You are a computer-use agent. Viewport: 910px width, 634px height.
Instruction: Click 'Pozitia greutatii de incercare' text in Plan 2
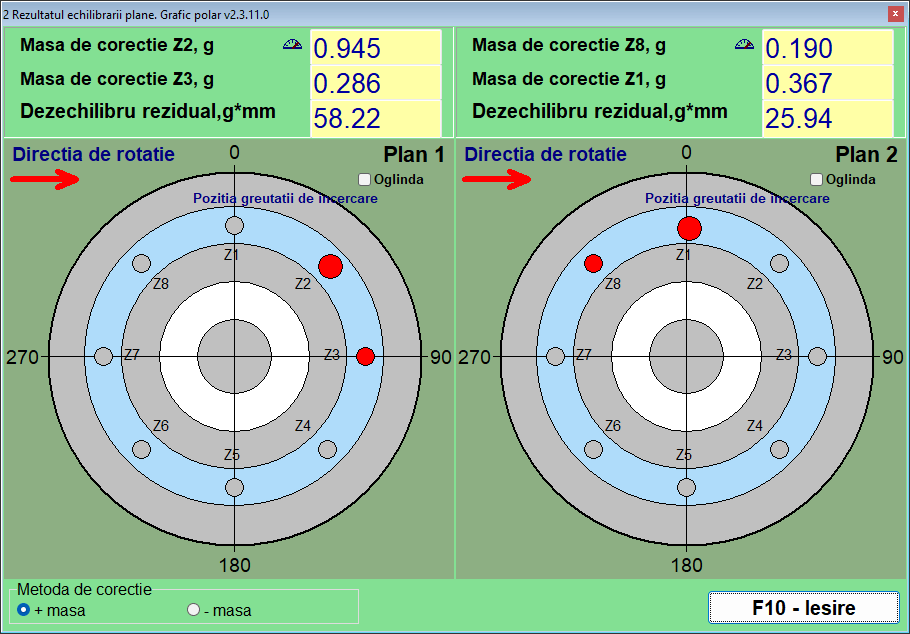(737, 199)
